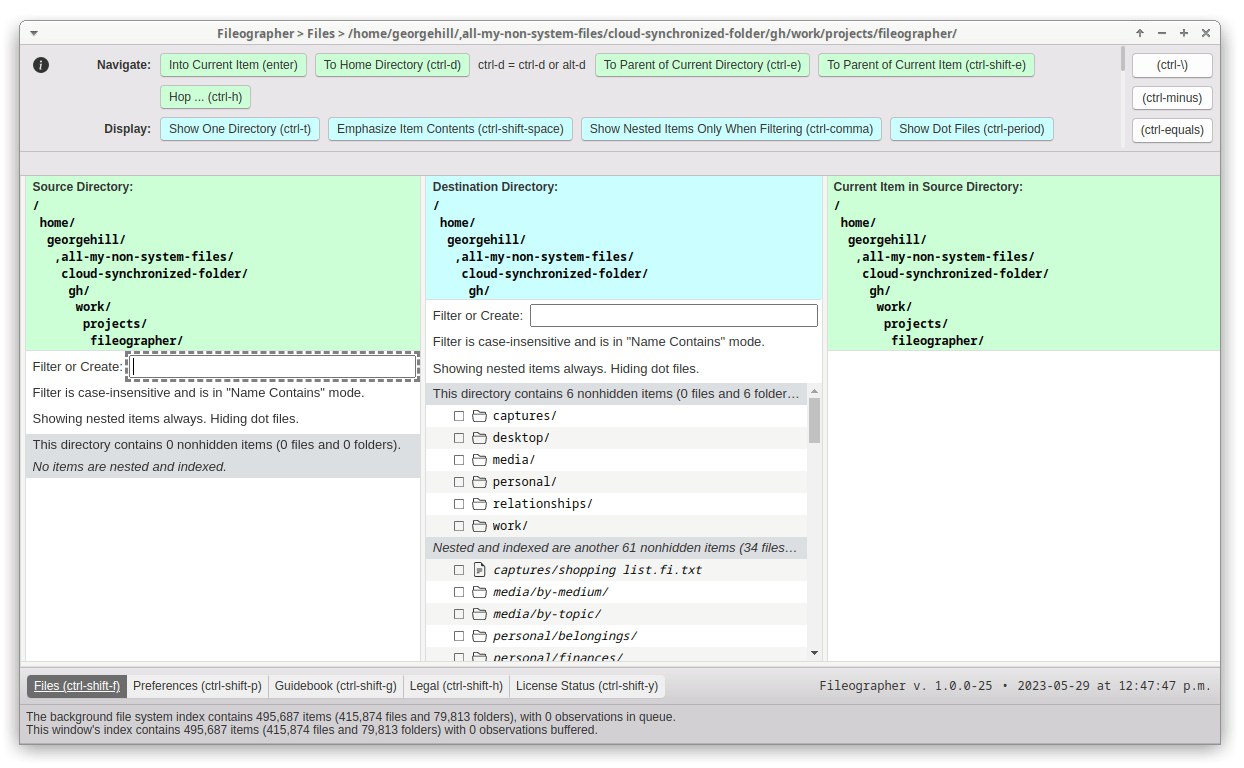Screen dimensions: 1244x768
Task: Select the desktop/ folder name
Action: point(521,438)
